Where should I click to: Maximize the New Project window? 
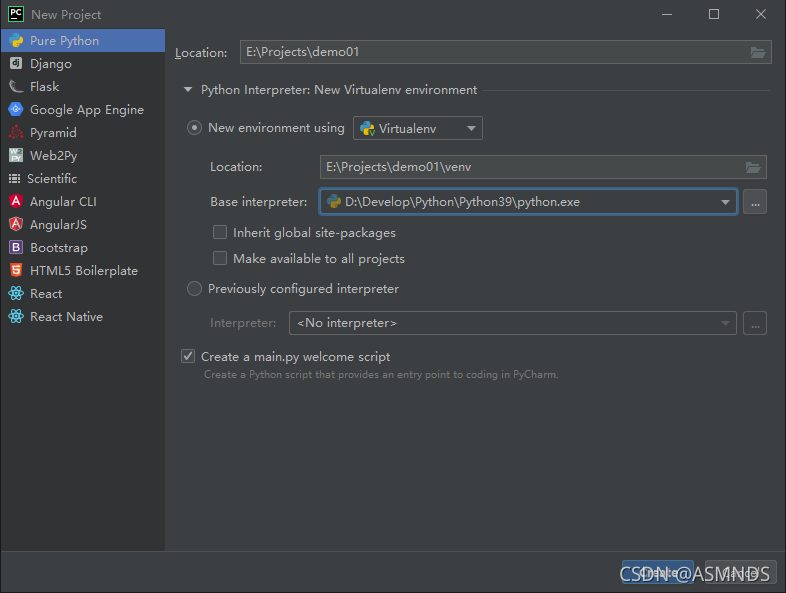pyautogui.click(x=714, y=14)
